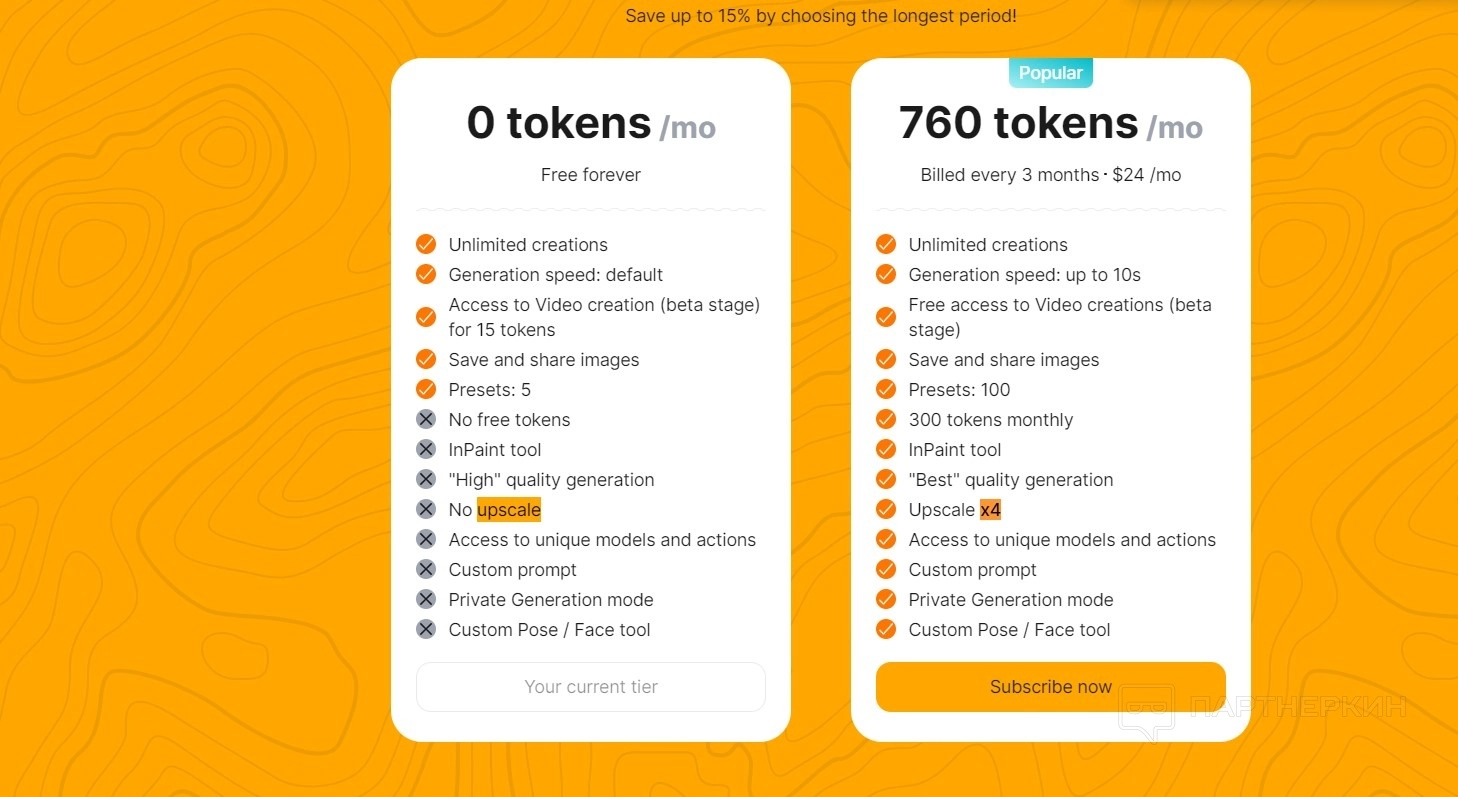Click the highlighted x4 text
Viewport: 1458px width, 797px height.
click(x=990, y=510)
